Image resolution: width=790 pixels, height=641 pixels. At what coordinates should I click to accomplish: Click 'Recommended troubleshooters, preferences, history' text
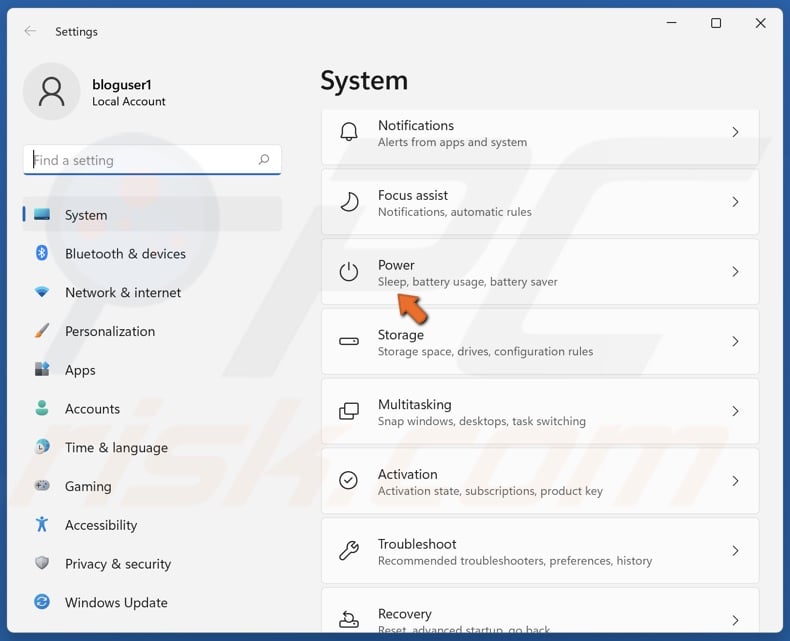[515, 560]
